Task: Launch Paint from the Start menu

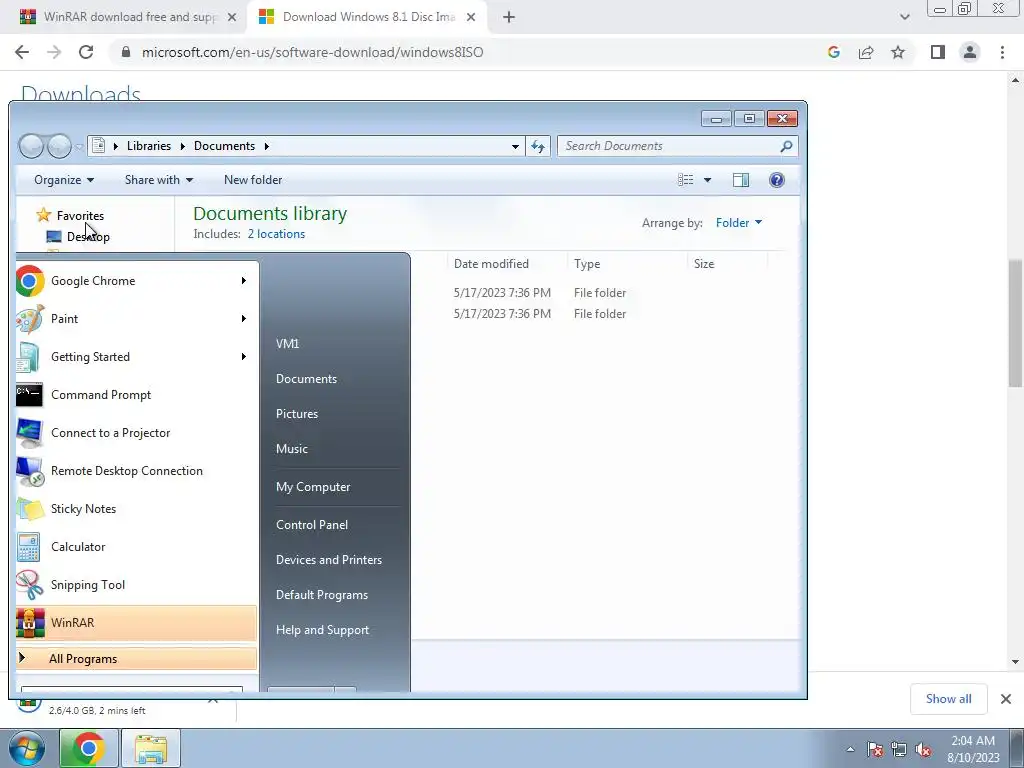Action: coord(137,319)
